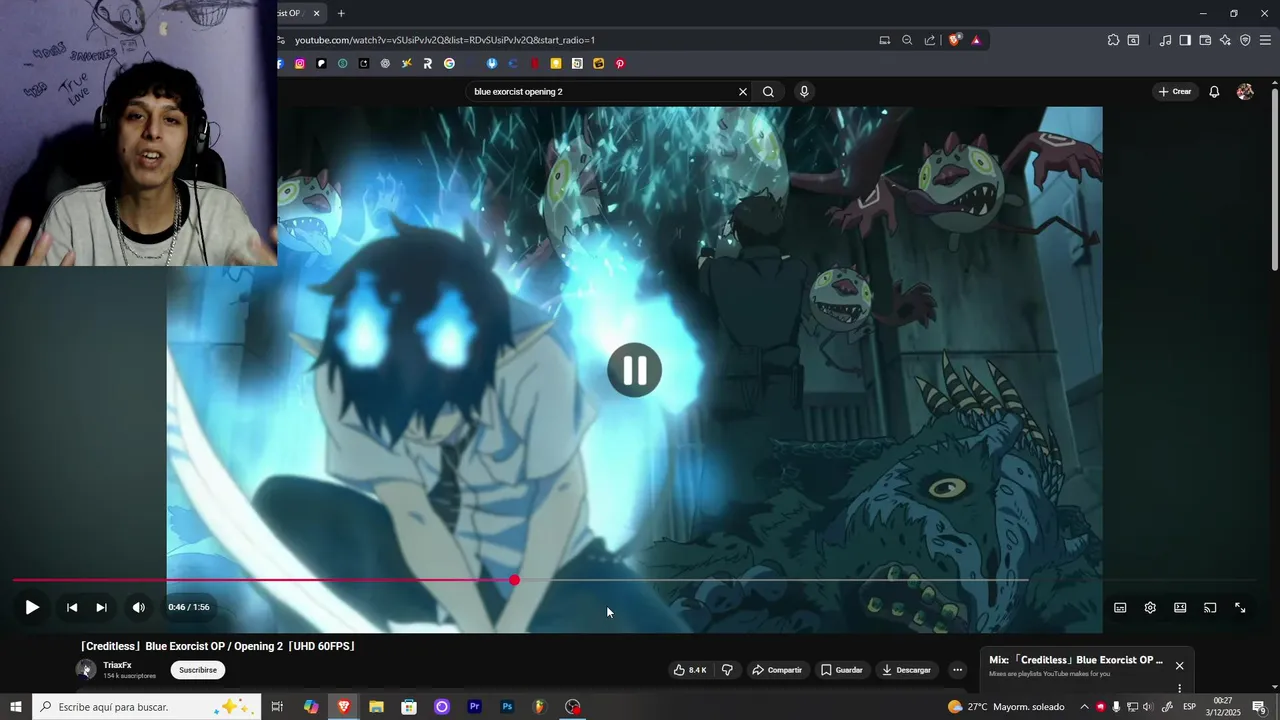Click the Windows taskbar search box
The height and width of the screenshot is (720, 1280).
coord(147,707)
